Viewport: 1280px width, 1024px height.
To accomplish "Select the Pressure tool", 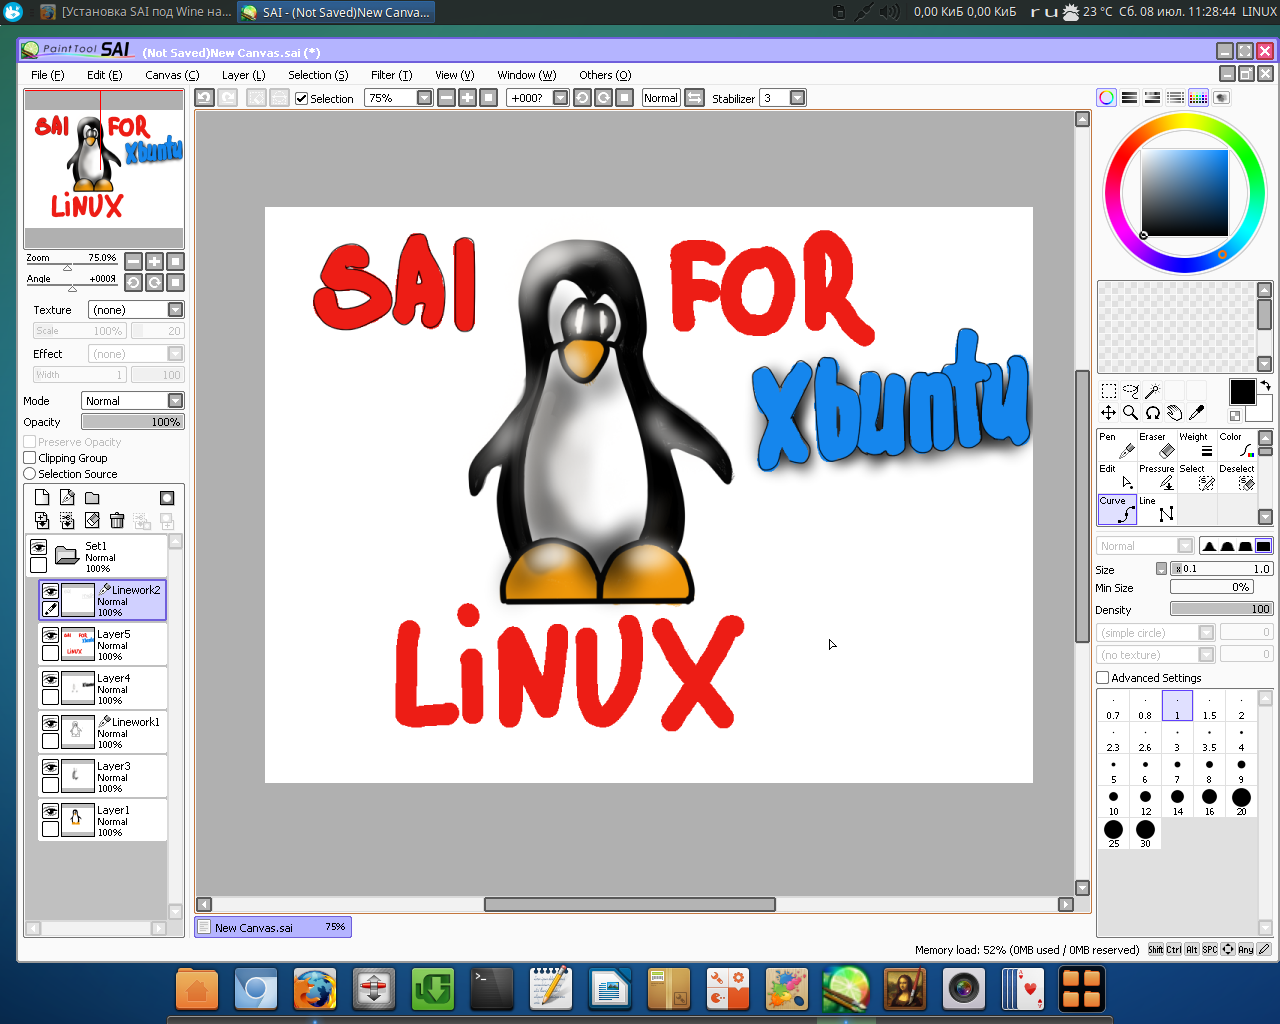I will click(1156, 477).
